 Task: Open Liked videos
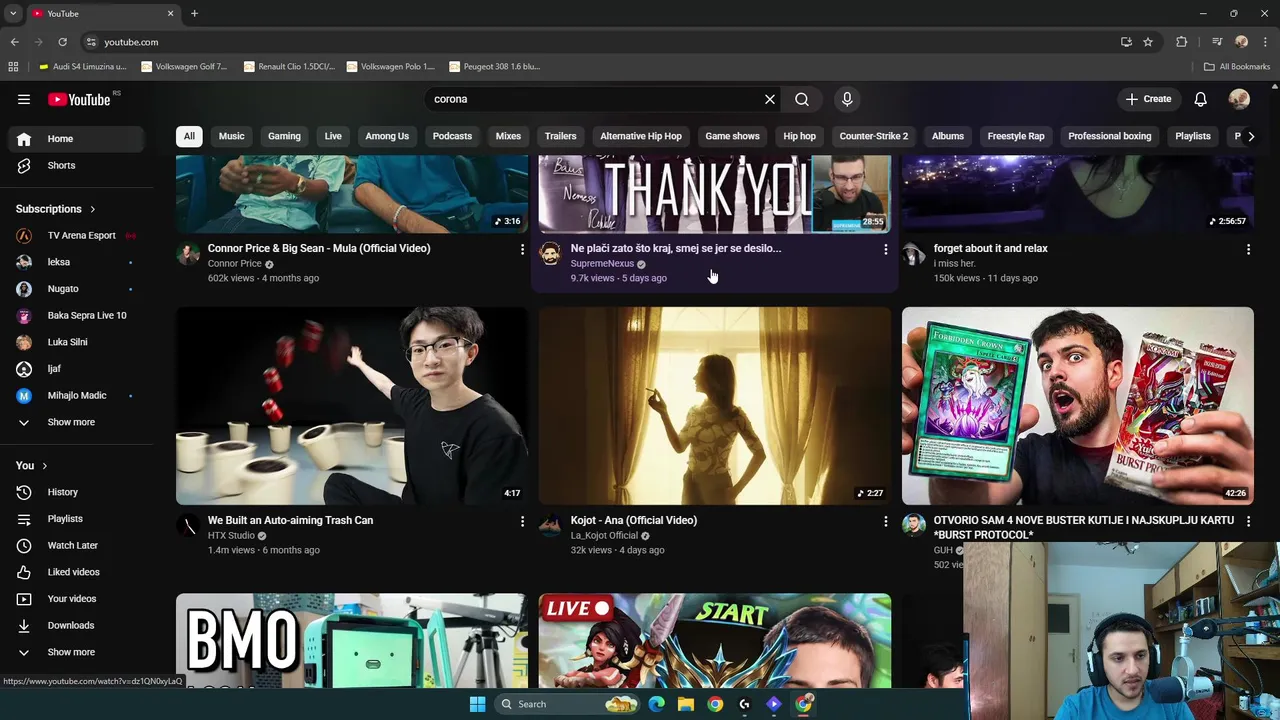77,572
